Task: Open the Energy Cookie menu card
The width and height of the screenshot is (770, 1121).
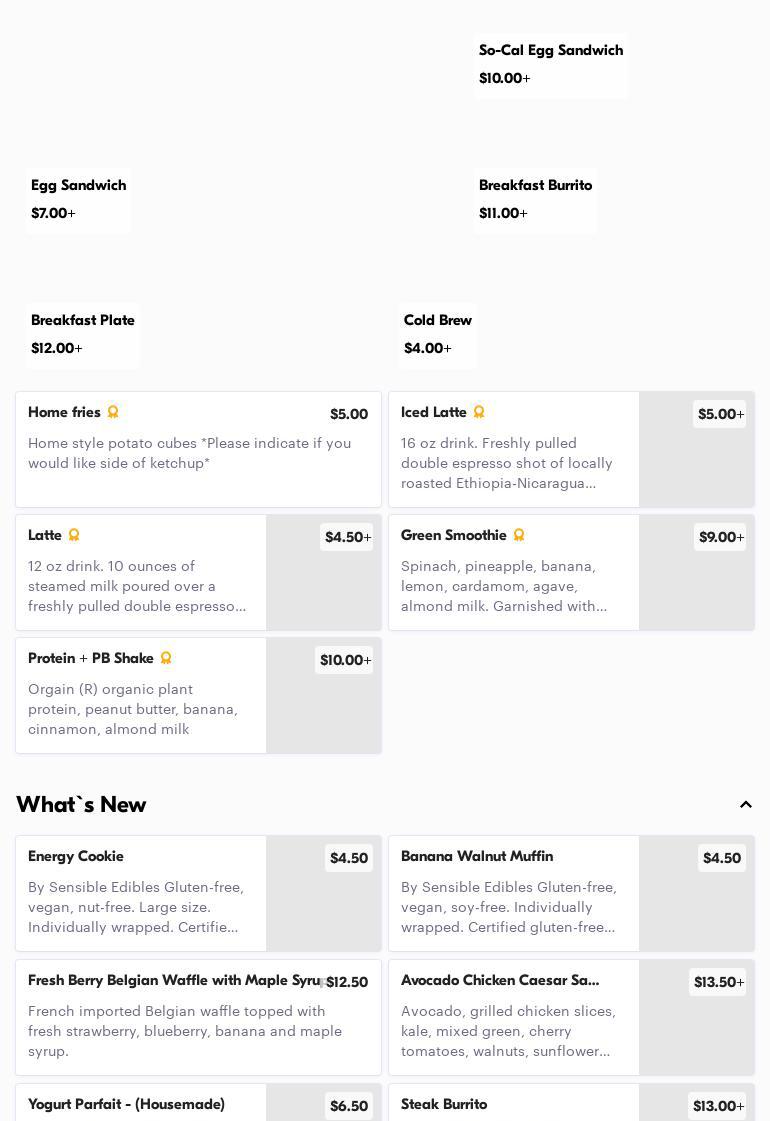Action: click(140, 893)
